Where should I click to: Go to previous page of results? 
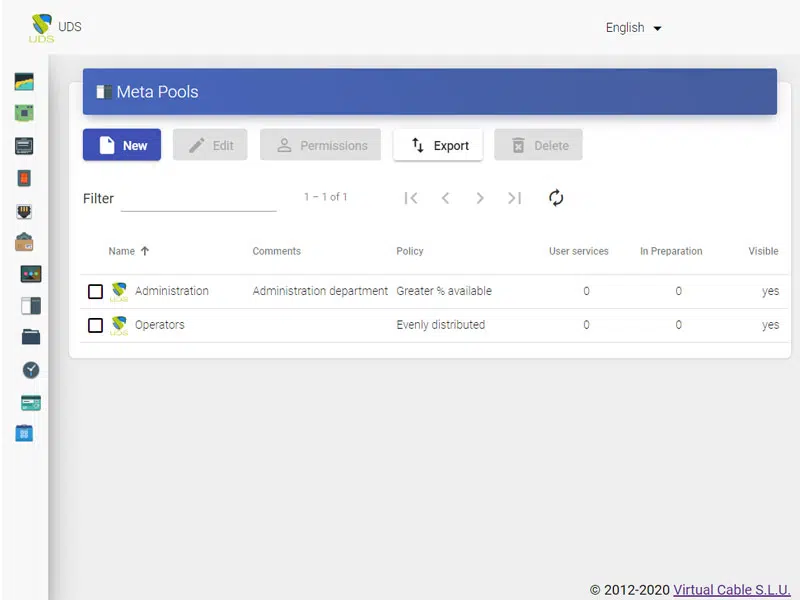pyautogui.click(x=445, y=198)
